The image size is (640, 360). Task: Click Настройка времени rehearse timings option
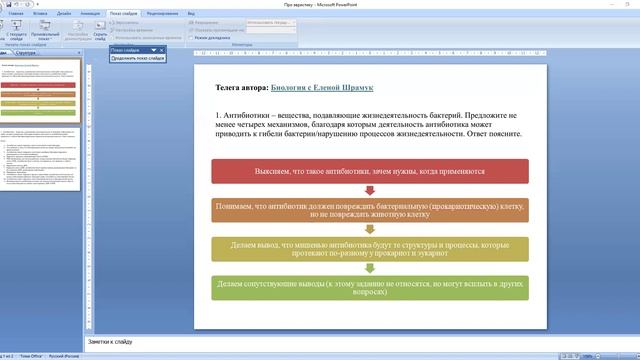131,30
